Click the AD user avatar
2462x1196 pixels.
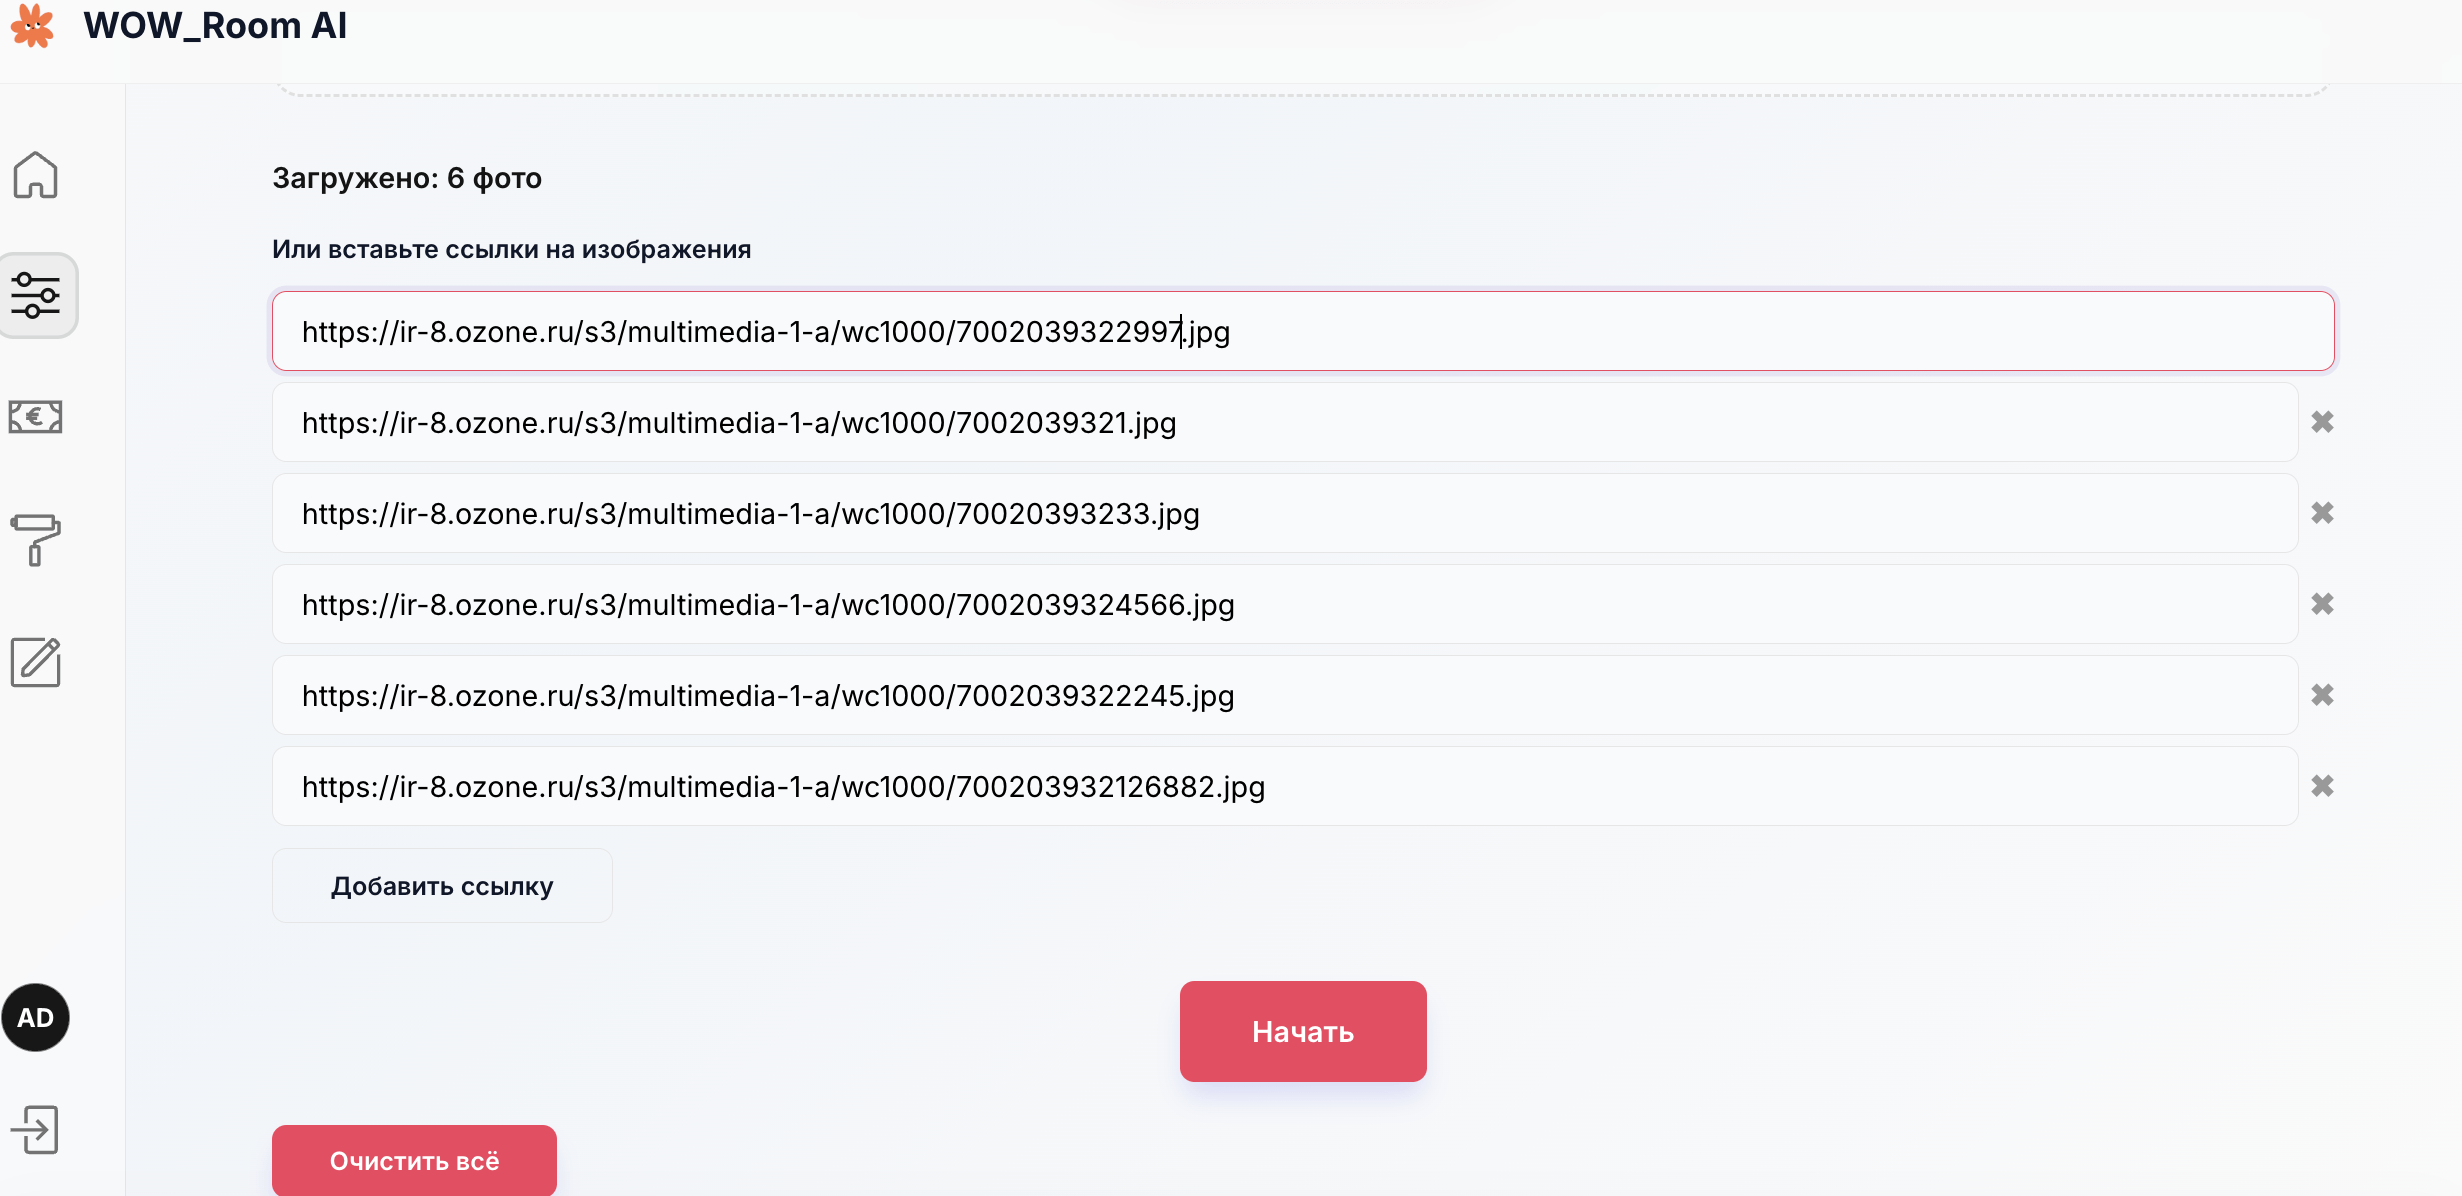coord(36,1018)
